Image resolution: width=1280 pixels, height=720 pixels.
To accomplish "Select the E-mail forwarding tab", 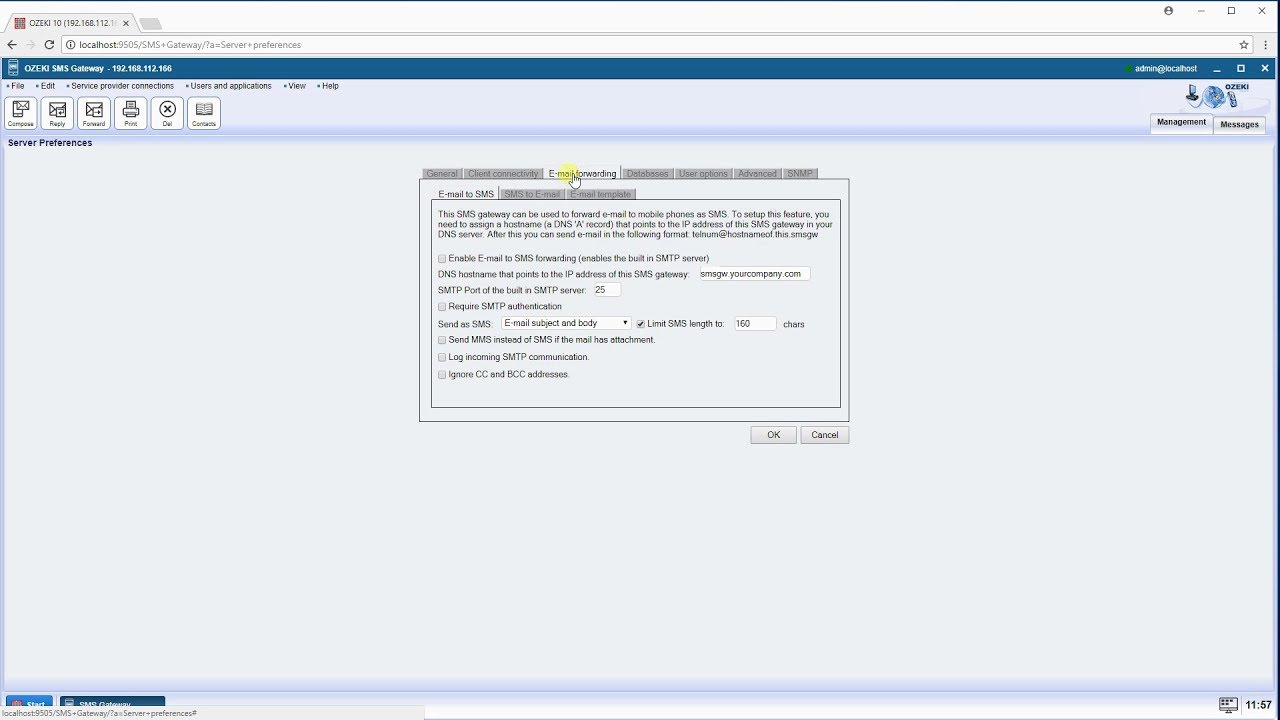I will (x=582, y=174).
